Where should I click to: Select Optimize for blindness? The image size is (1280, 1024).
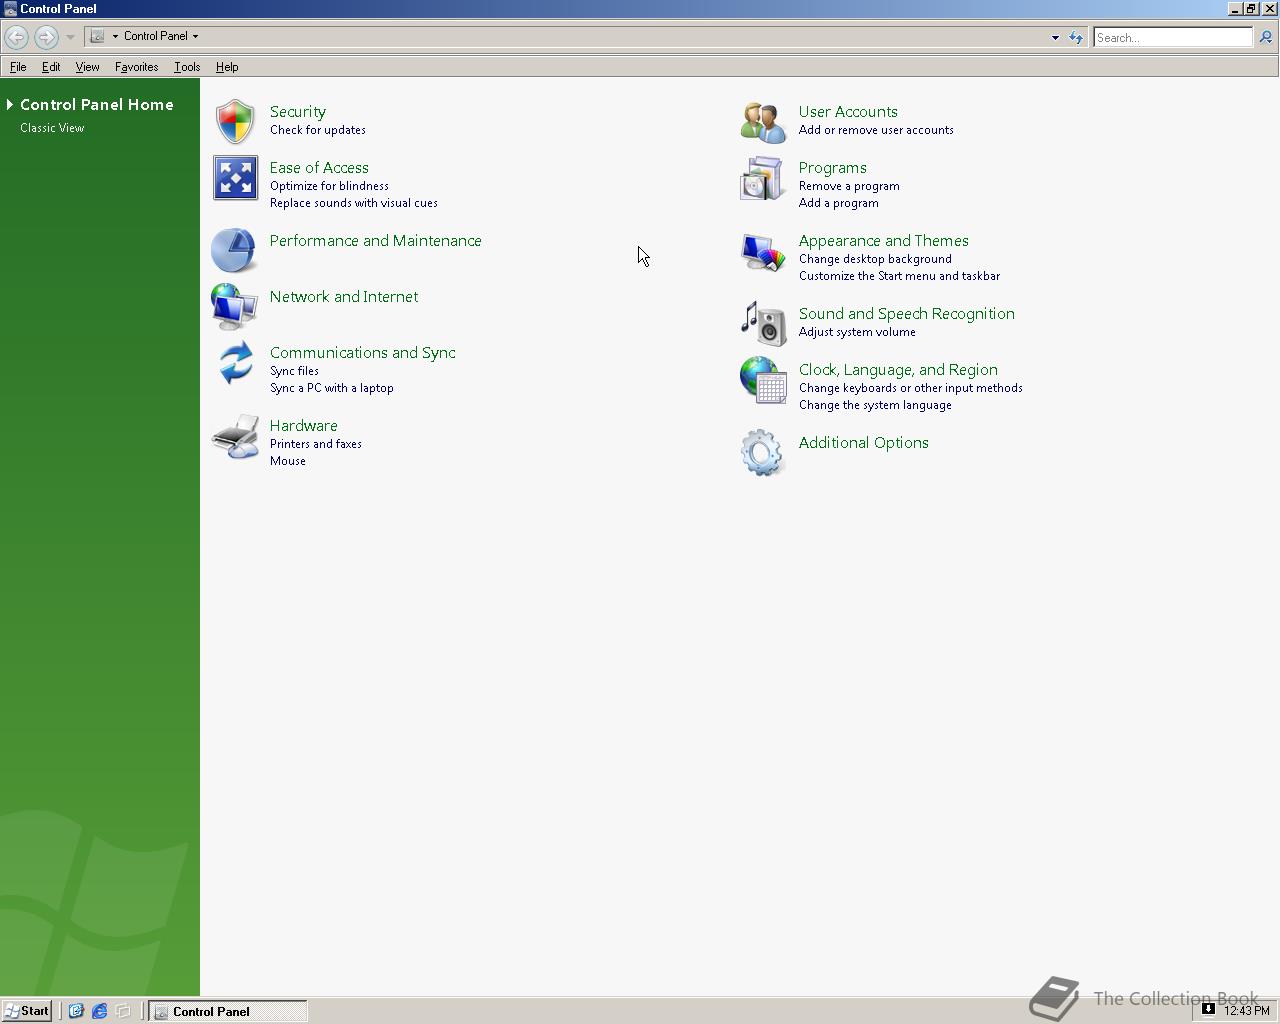tap(329, 186)
